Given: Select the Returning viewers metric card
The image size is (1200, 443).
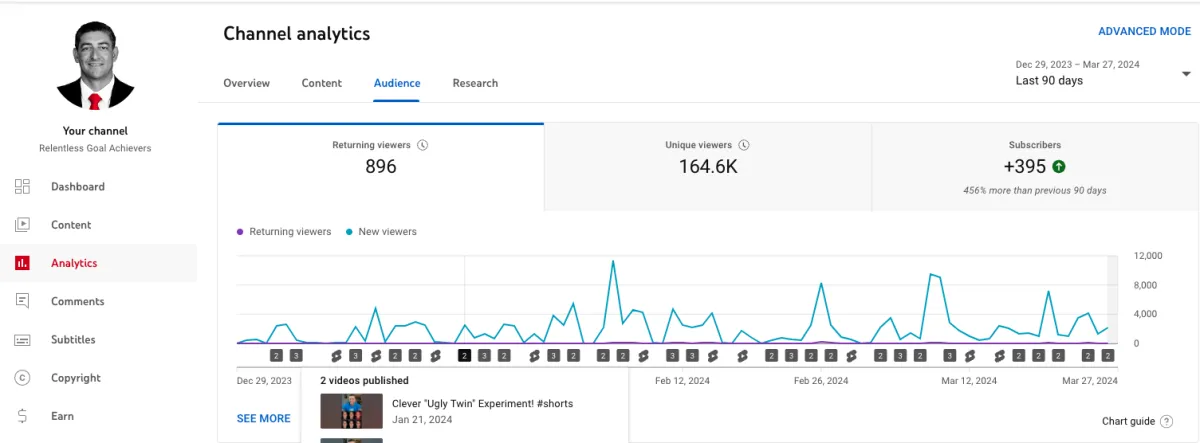Looking at the screenshot, I should (x=380, y=167).
